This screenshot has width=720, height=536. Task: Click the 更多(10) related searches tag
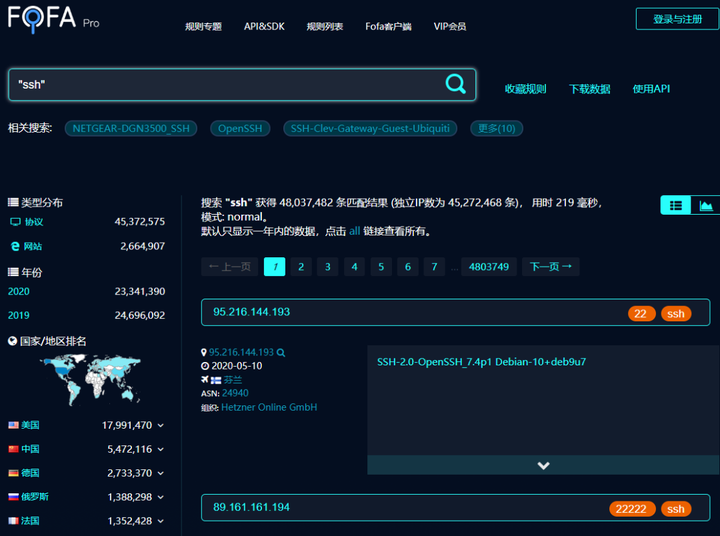coord(496,129)
